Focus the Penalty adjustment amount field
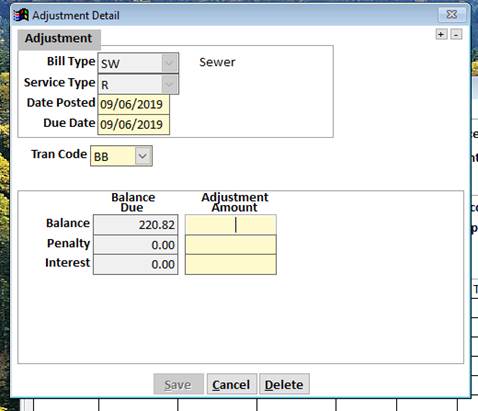The width and height of the screenshot is (478, 411). 231,245
